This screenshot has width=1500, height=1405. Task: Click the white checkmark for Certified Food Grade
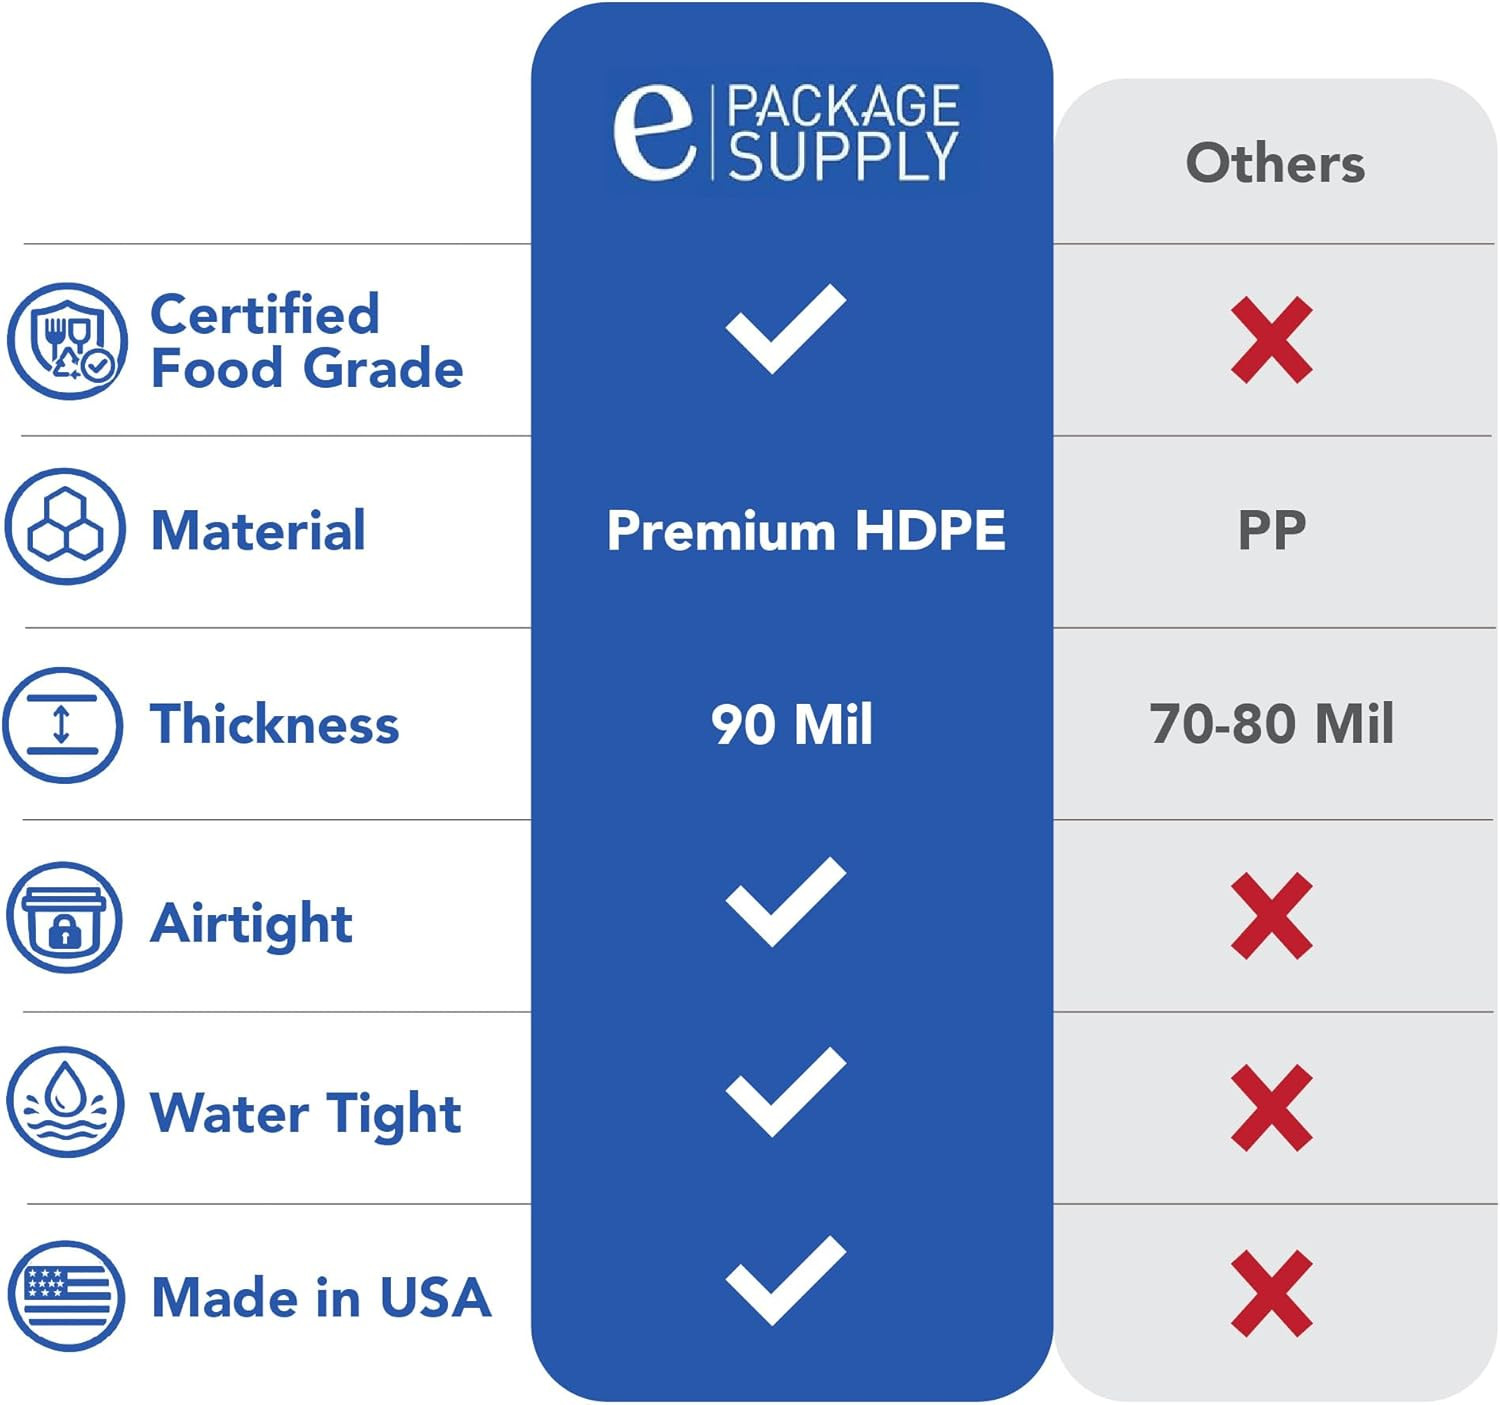(x=786, y=328)
